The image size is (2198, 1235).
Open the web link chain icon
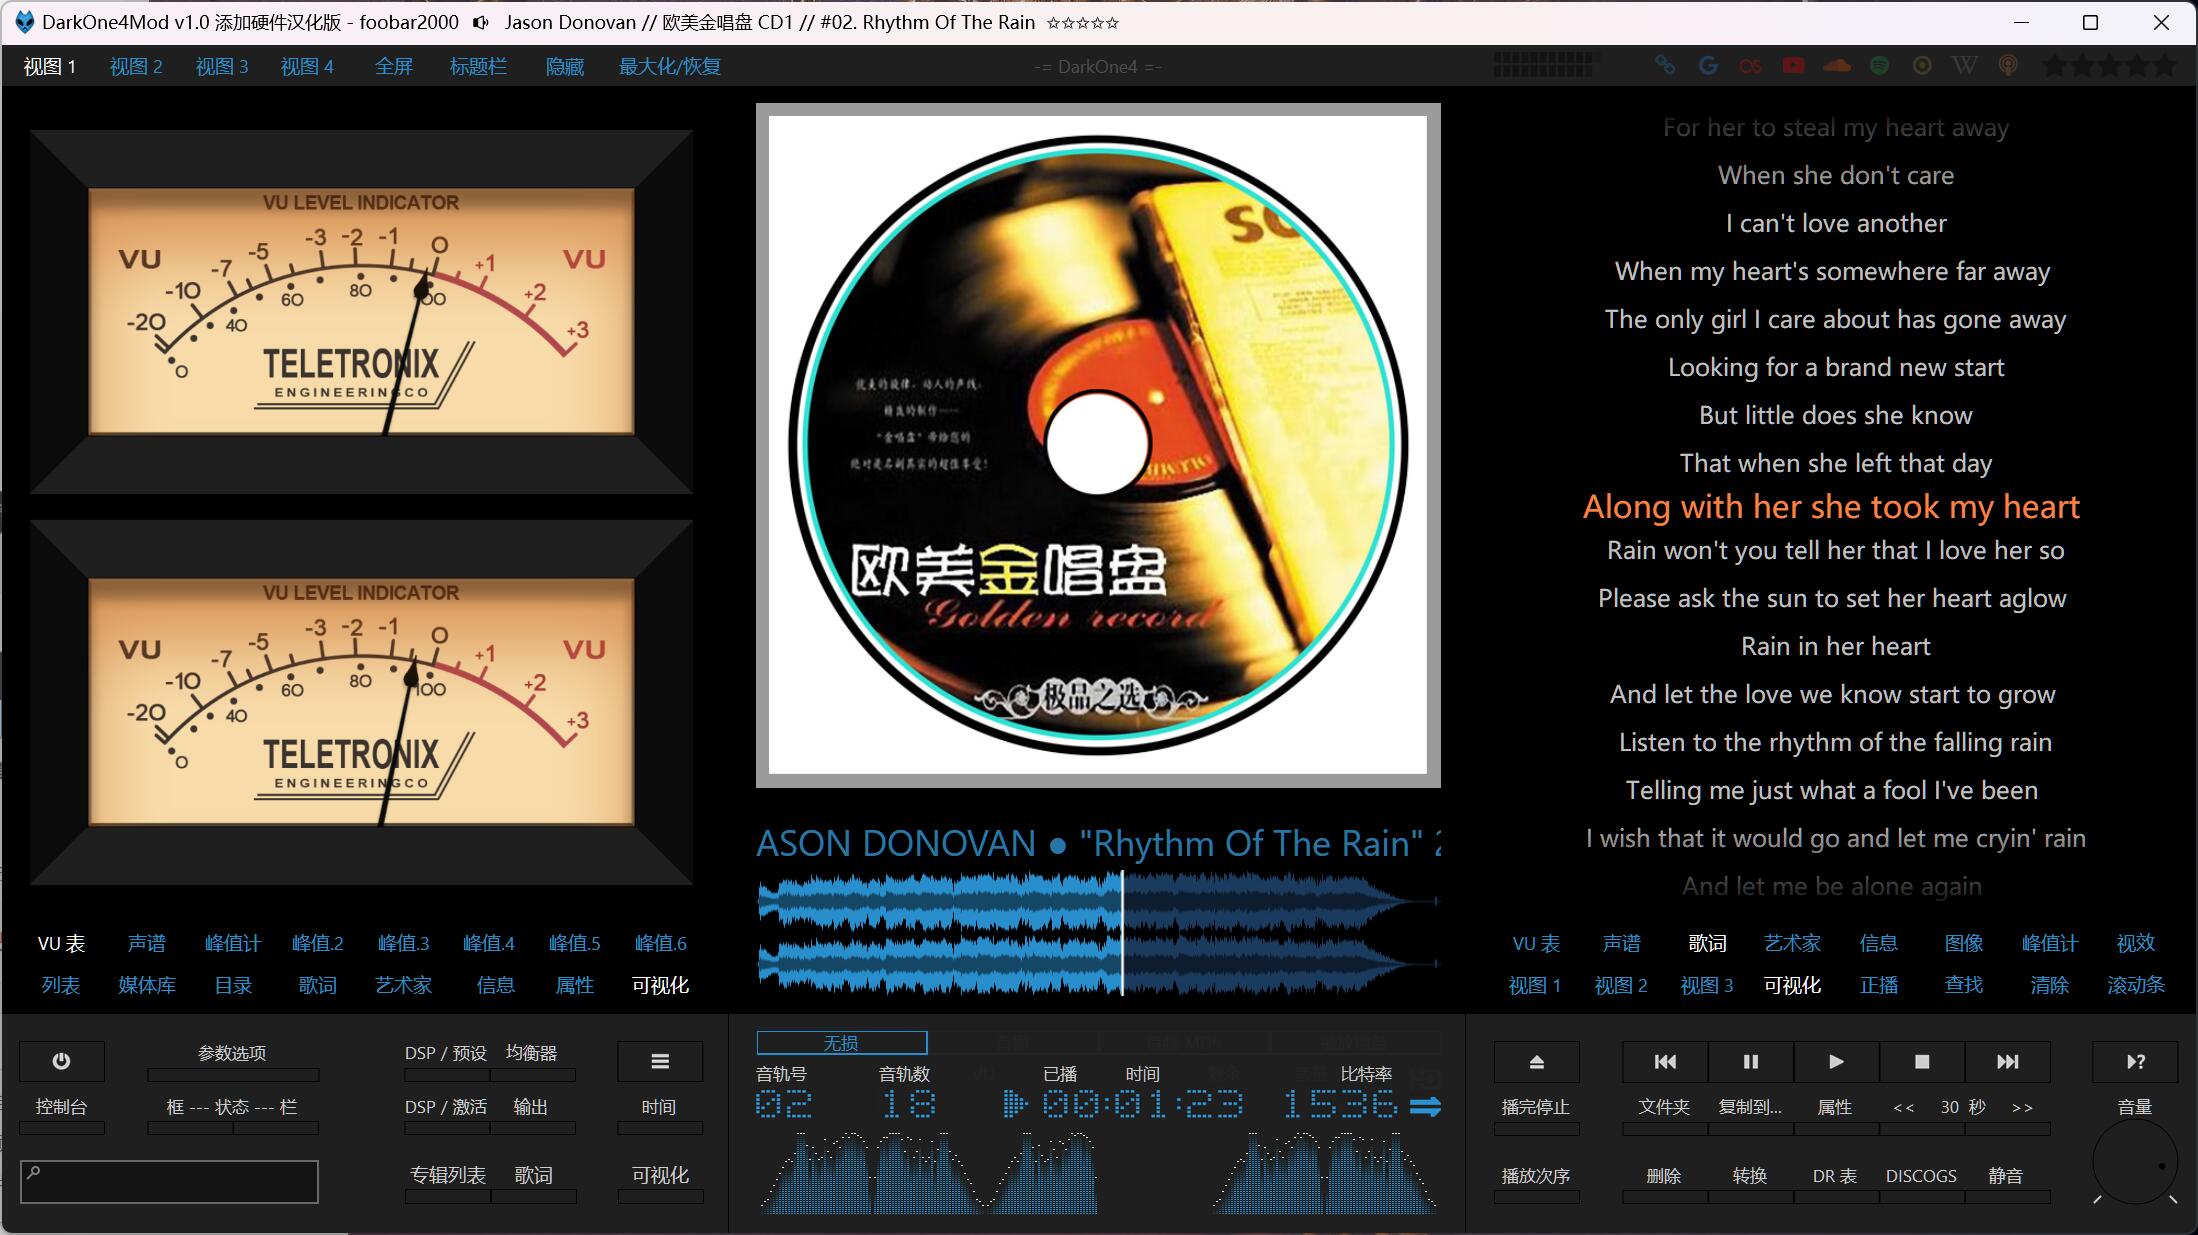(x=1665, y=66)
